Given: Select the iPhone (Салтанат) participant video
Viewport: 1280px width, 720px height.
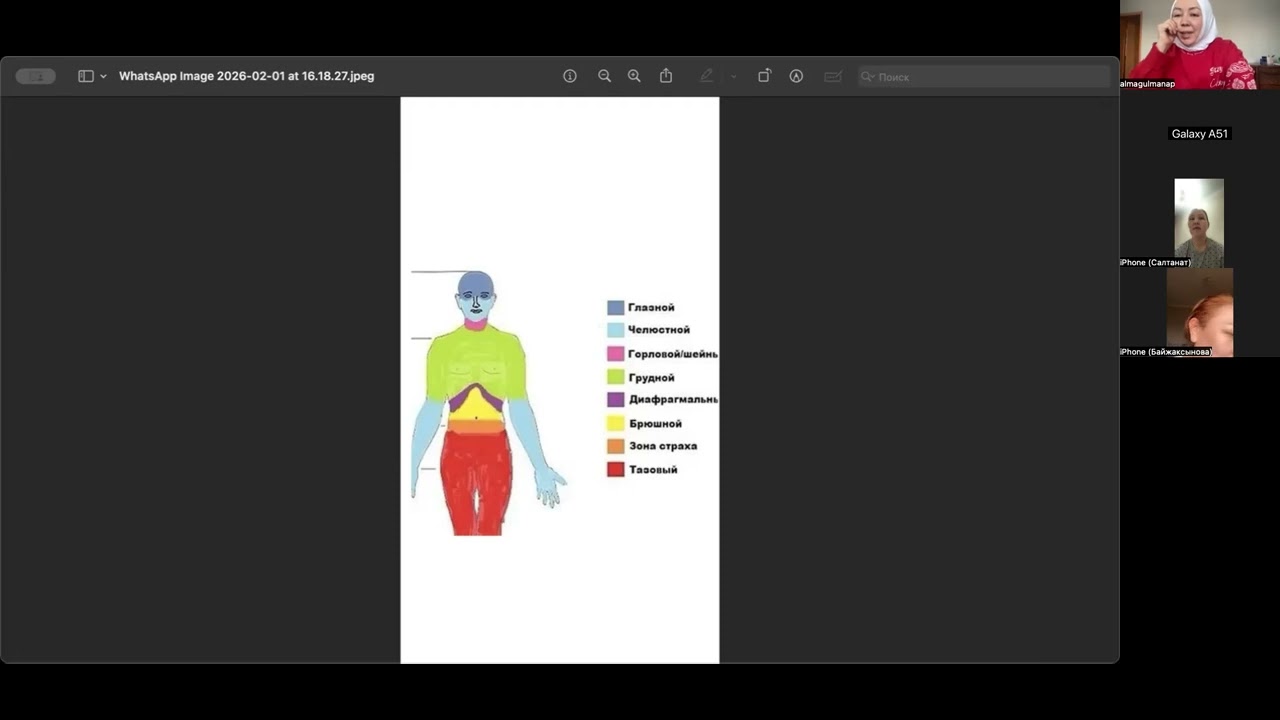Looking at the screenshot, I should pyautogui.click(x=1199, y=223).
